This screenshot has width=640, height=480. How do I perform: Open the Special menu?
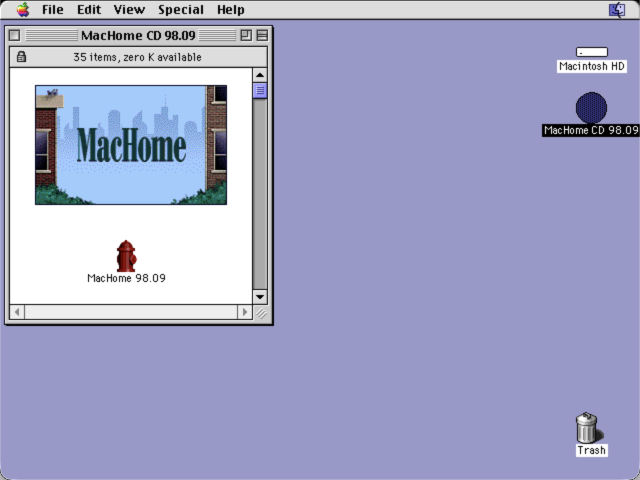point(181,9)
